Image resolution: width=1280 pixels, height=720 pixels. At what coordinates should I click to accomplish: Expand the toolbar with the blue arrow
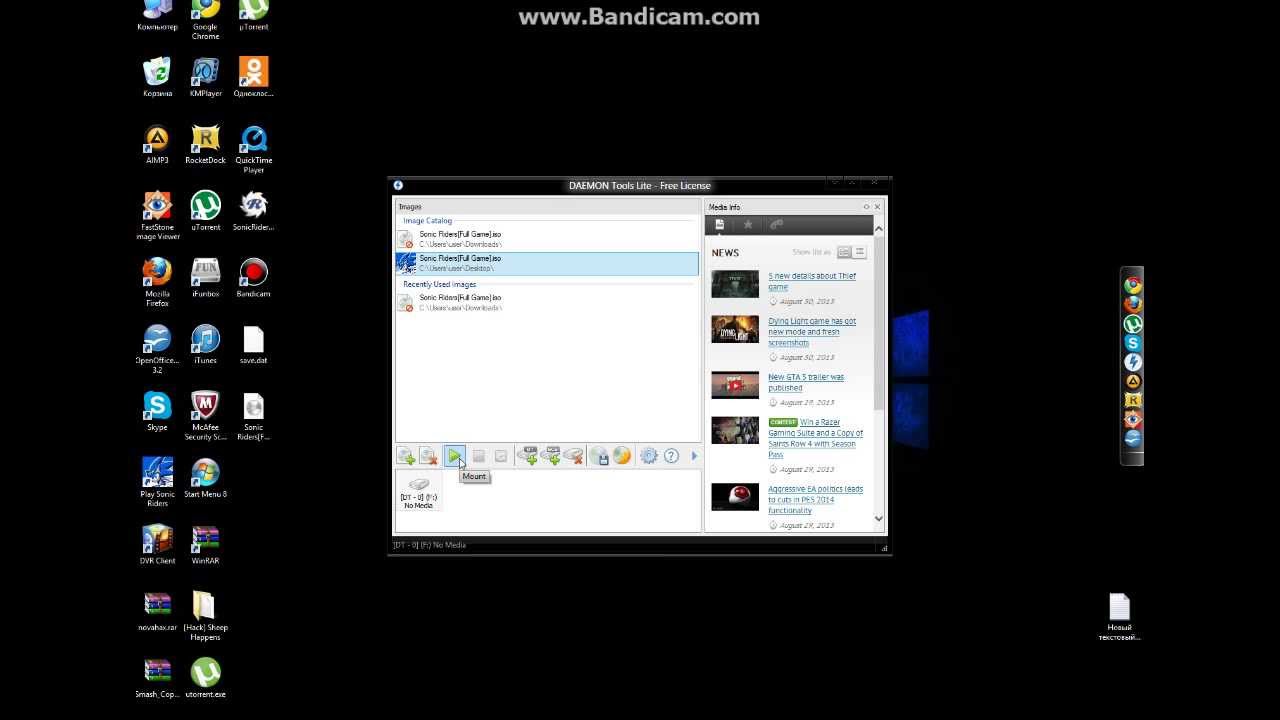[694, 456]
